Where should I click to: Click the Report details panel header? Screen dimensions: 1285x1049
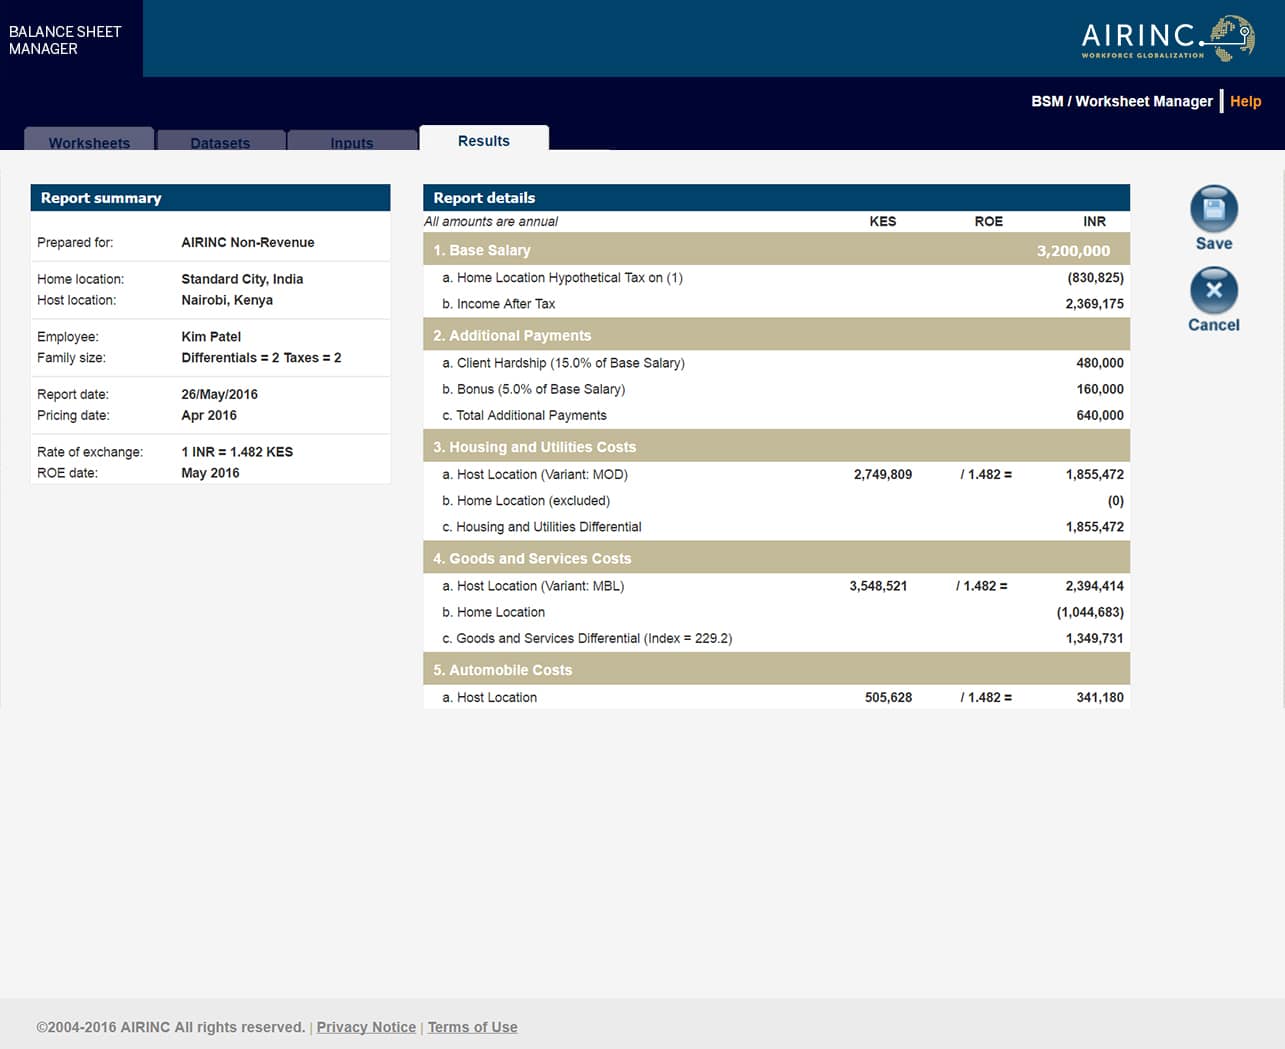click(x=484, y=198)
